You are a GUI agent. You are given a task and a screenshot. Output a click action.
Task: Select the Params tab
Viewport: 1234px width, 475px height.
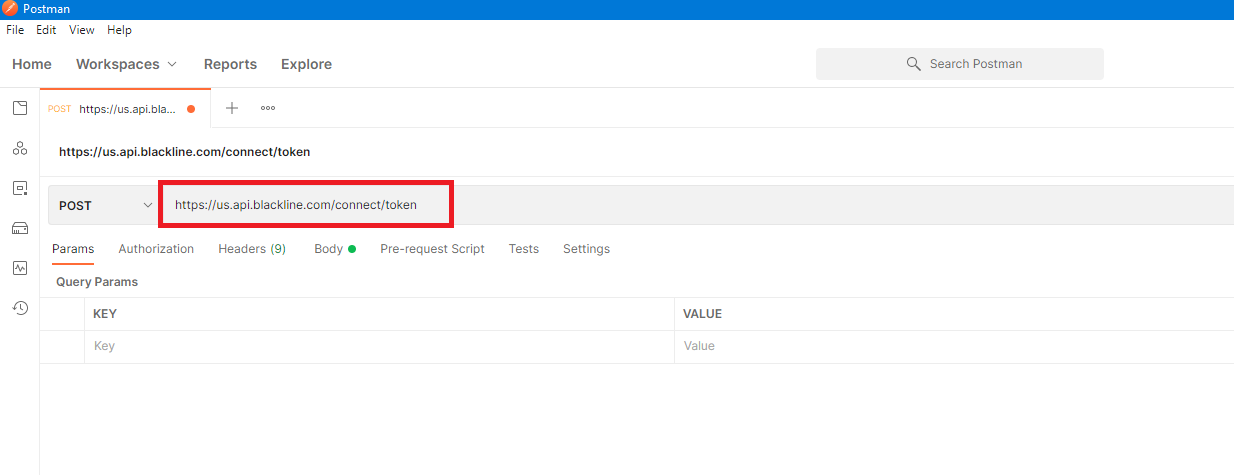pos(73,249)
